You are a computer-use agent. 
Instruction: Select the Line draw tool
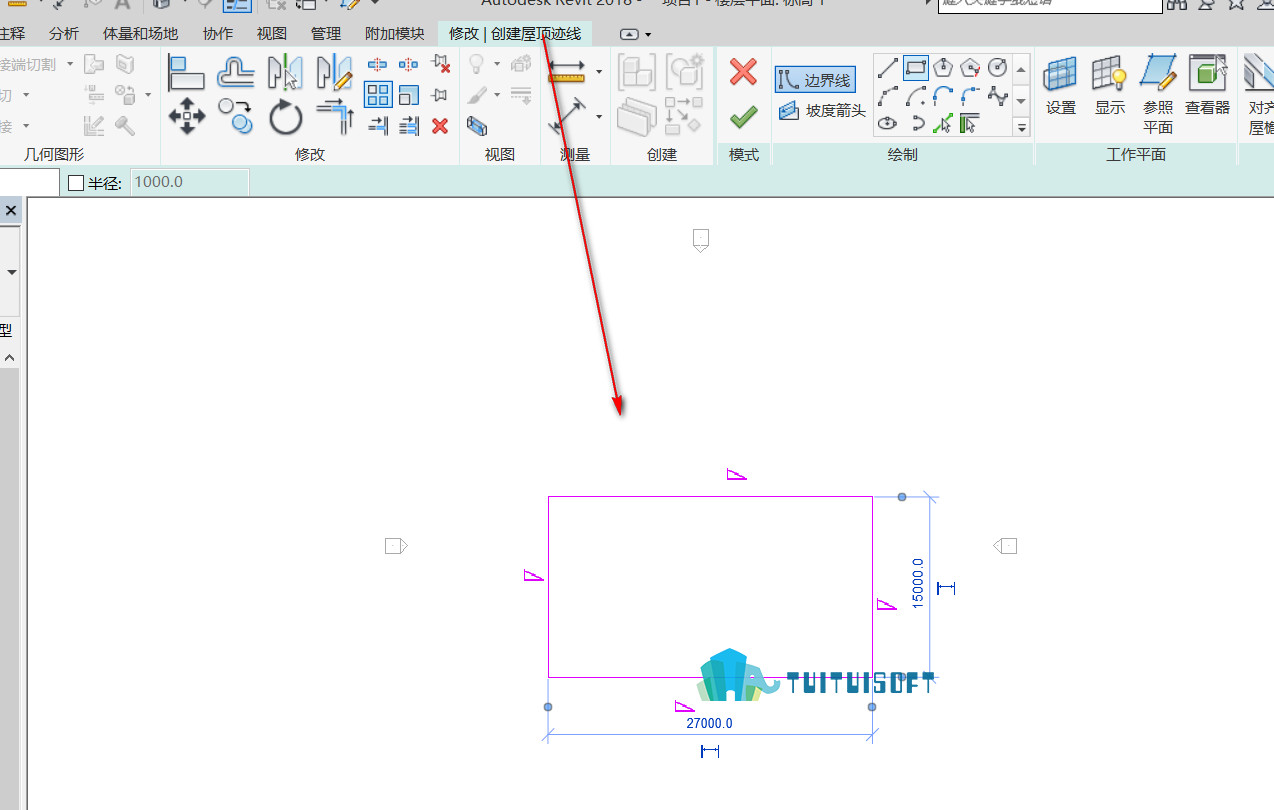point(888,68)
